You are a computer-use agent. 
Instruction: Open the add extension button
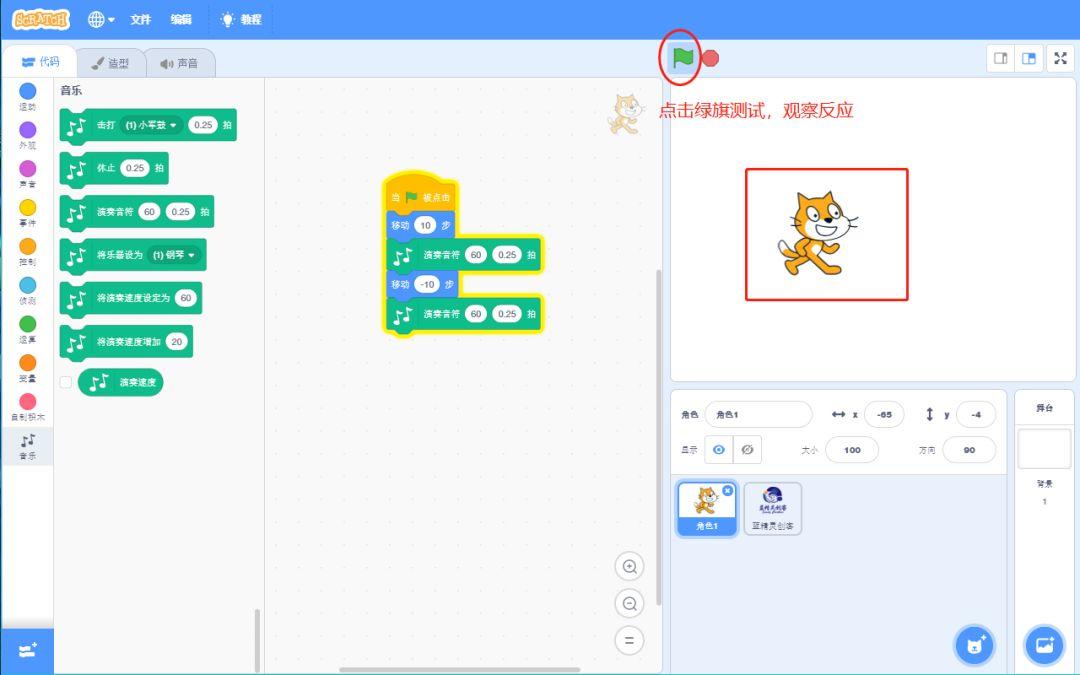(x=28, y=650)
